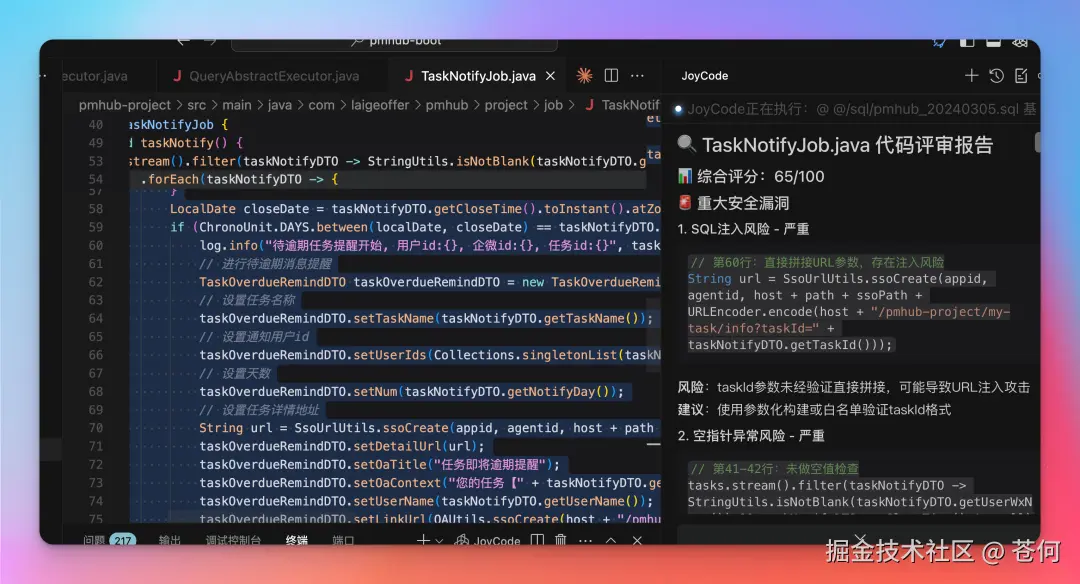1080x584 pixels.
Task: Click the 设置任务详情地址 comment on line 69
Action: point(259,410)
